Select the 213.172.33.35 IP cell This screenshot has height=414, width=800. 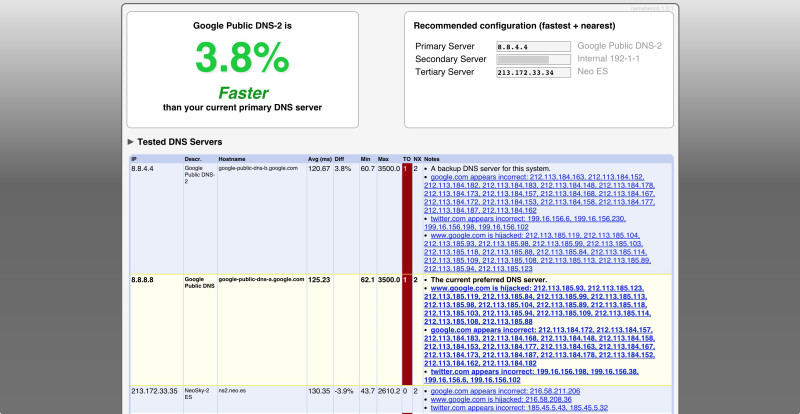[155, 391]
